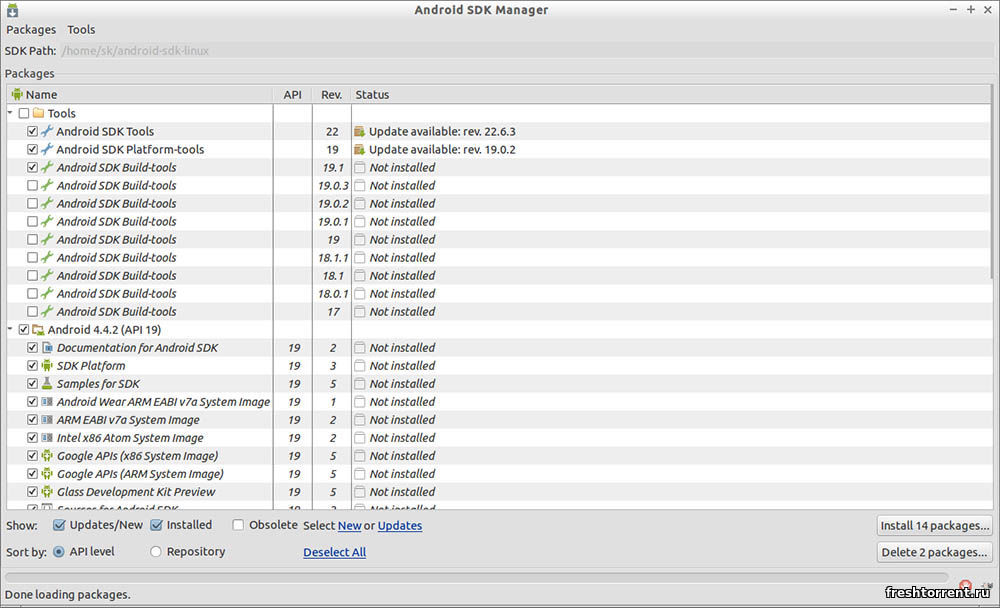Click the Android Wear ARM EABI system image icon
Screen dimensions: 1000x608
(x=47, y=402)
